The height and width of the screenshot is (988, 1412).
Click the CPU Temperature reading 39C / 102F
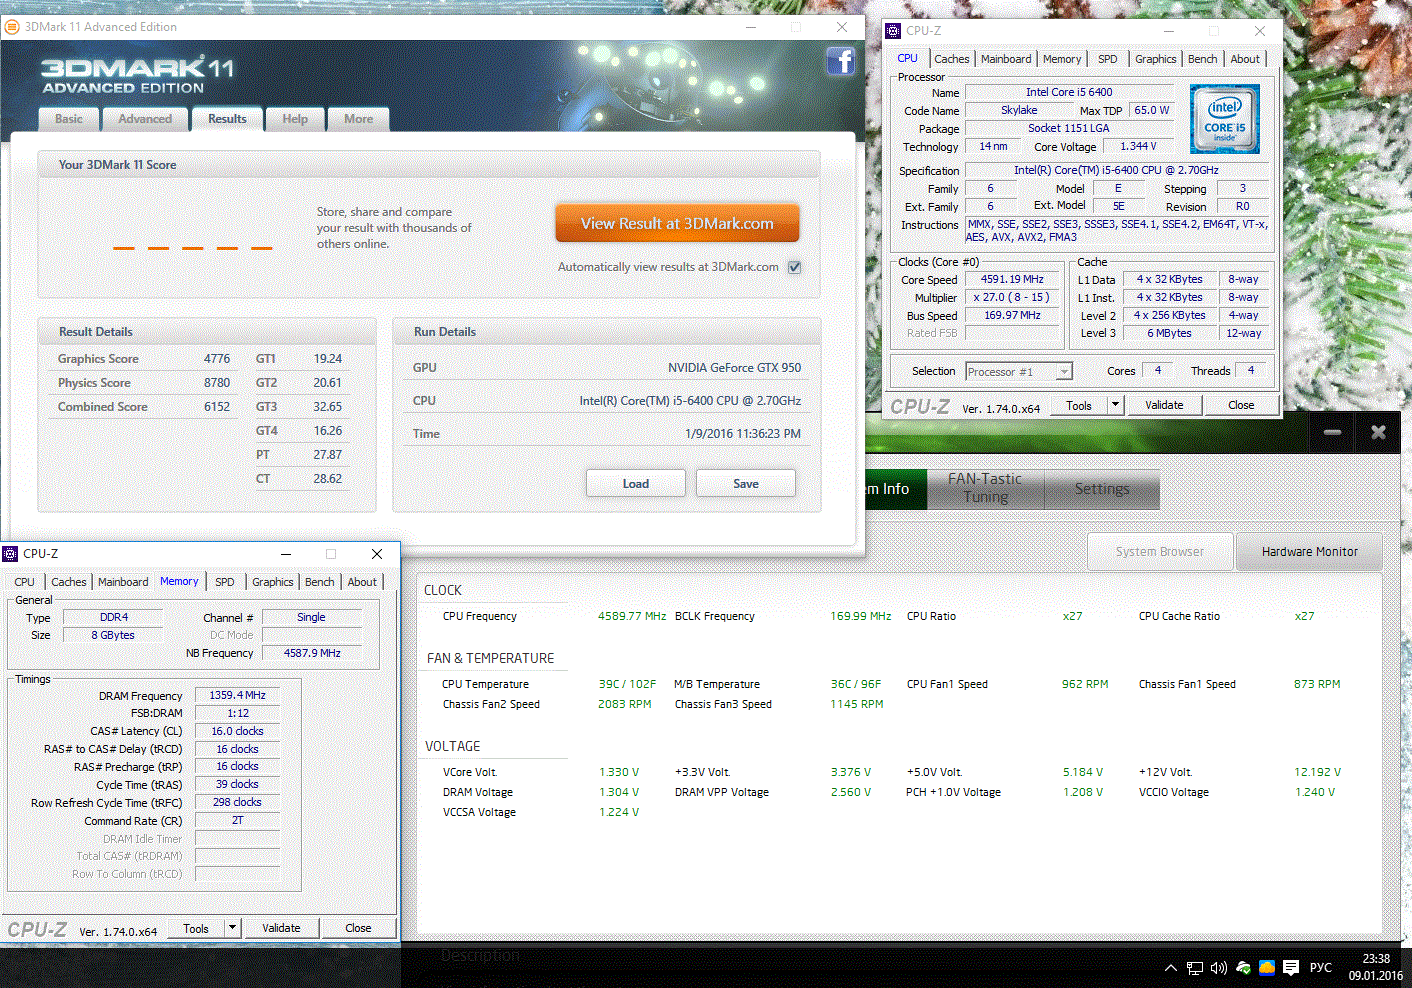click(x=627, y=684)
